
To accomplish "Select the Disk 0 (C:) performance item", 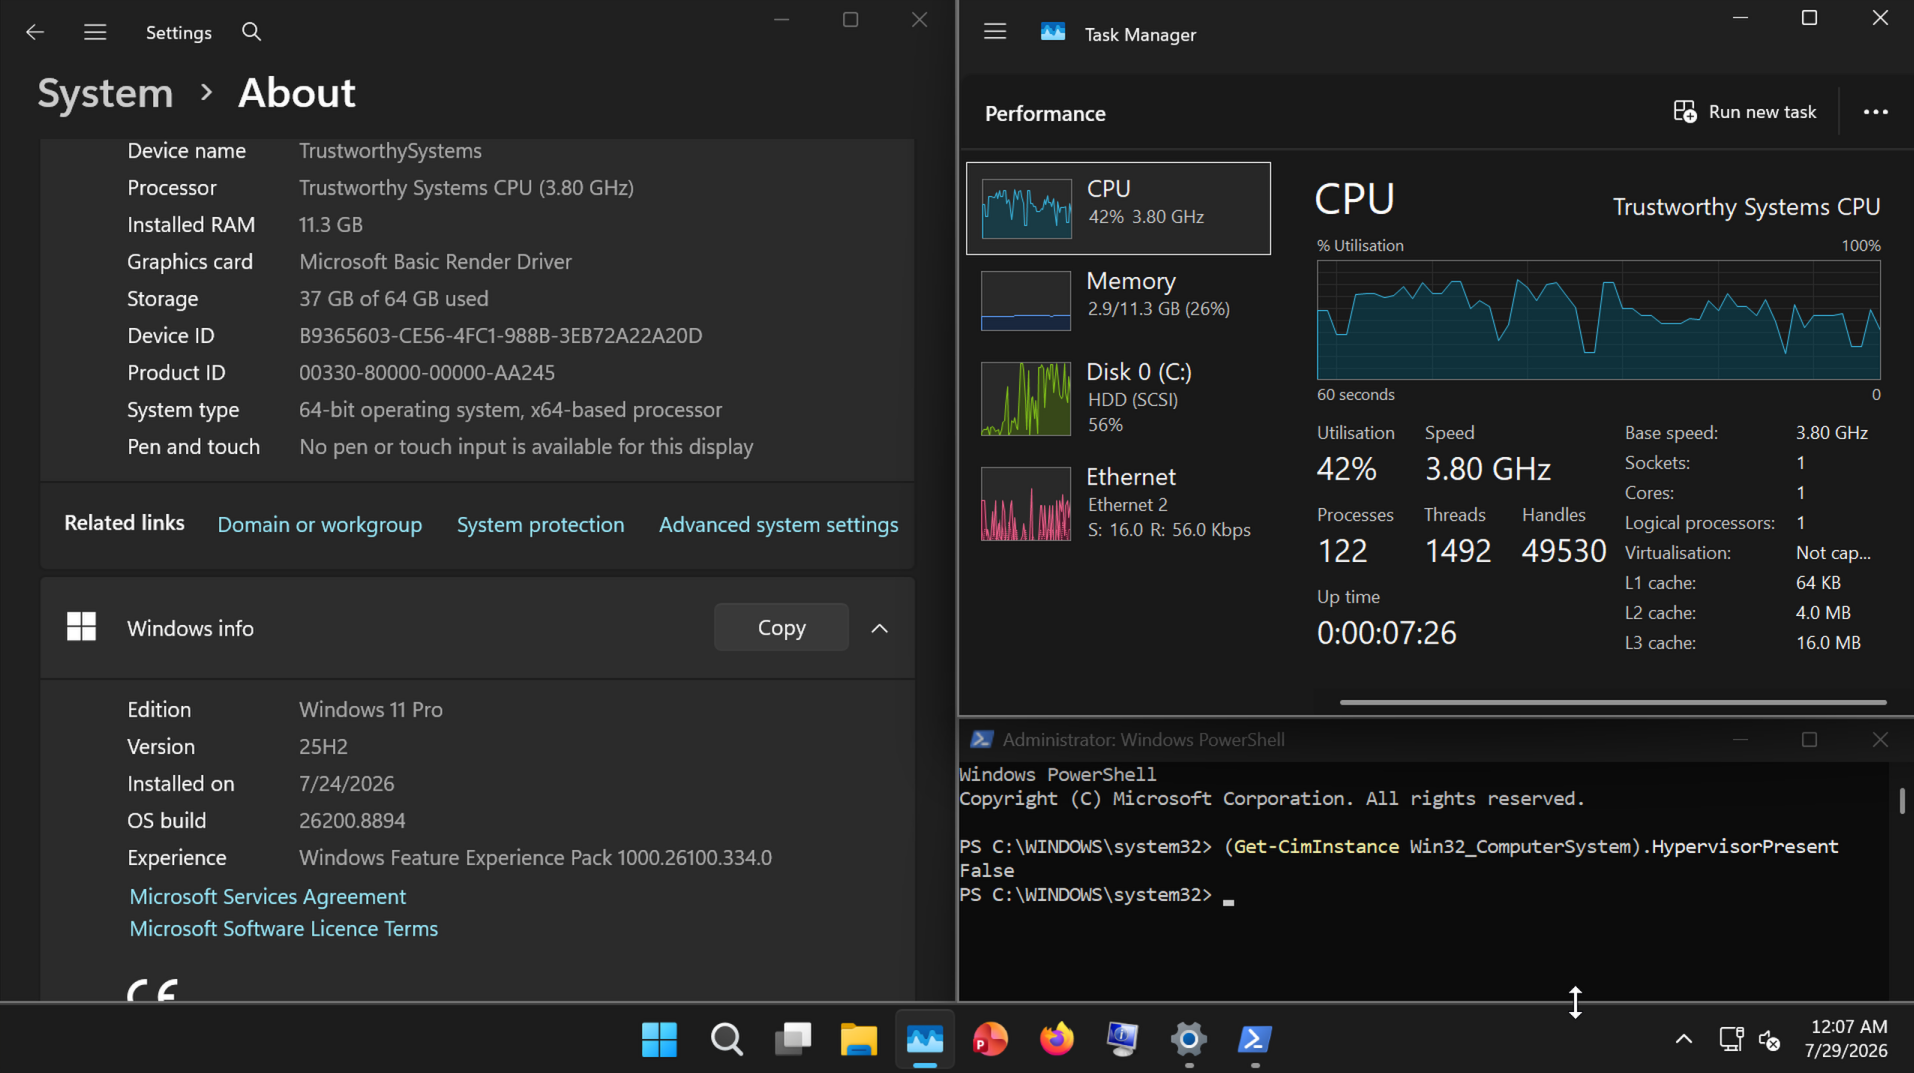I will pyautogui.click(x=1118, y=398).
